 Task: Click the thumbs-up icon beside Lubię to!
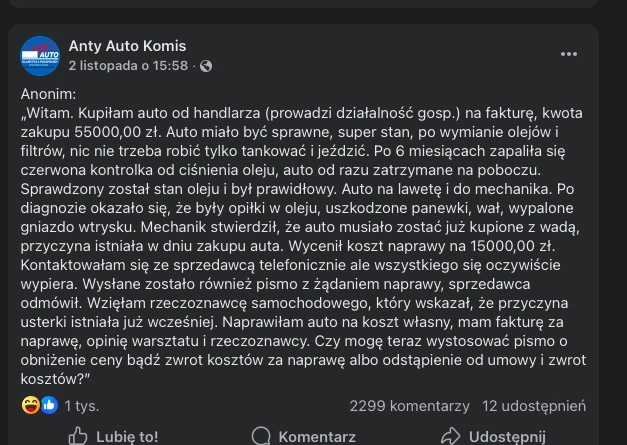point(78,436)
